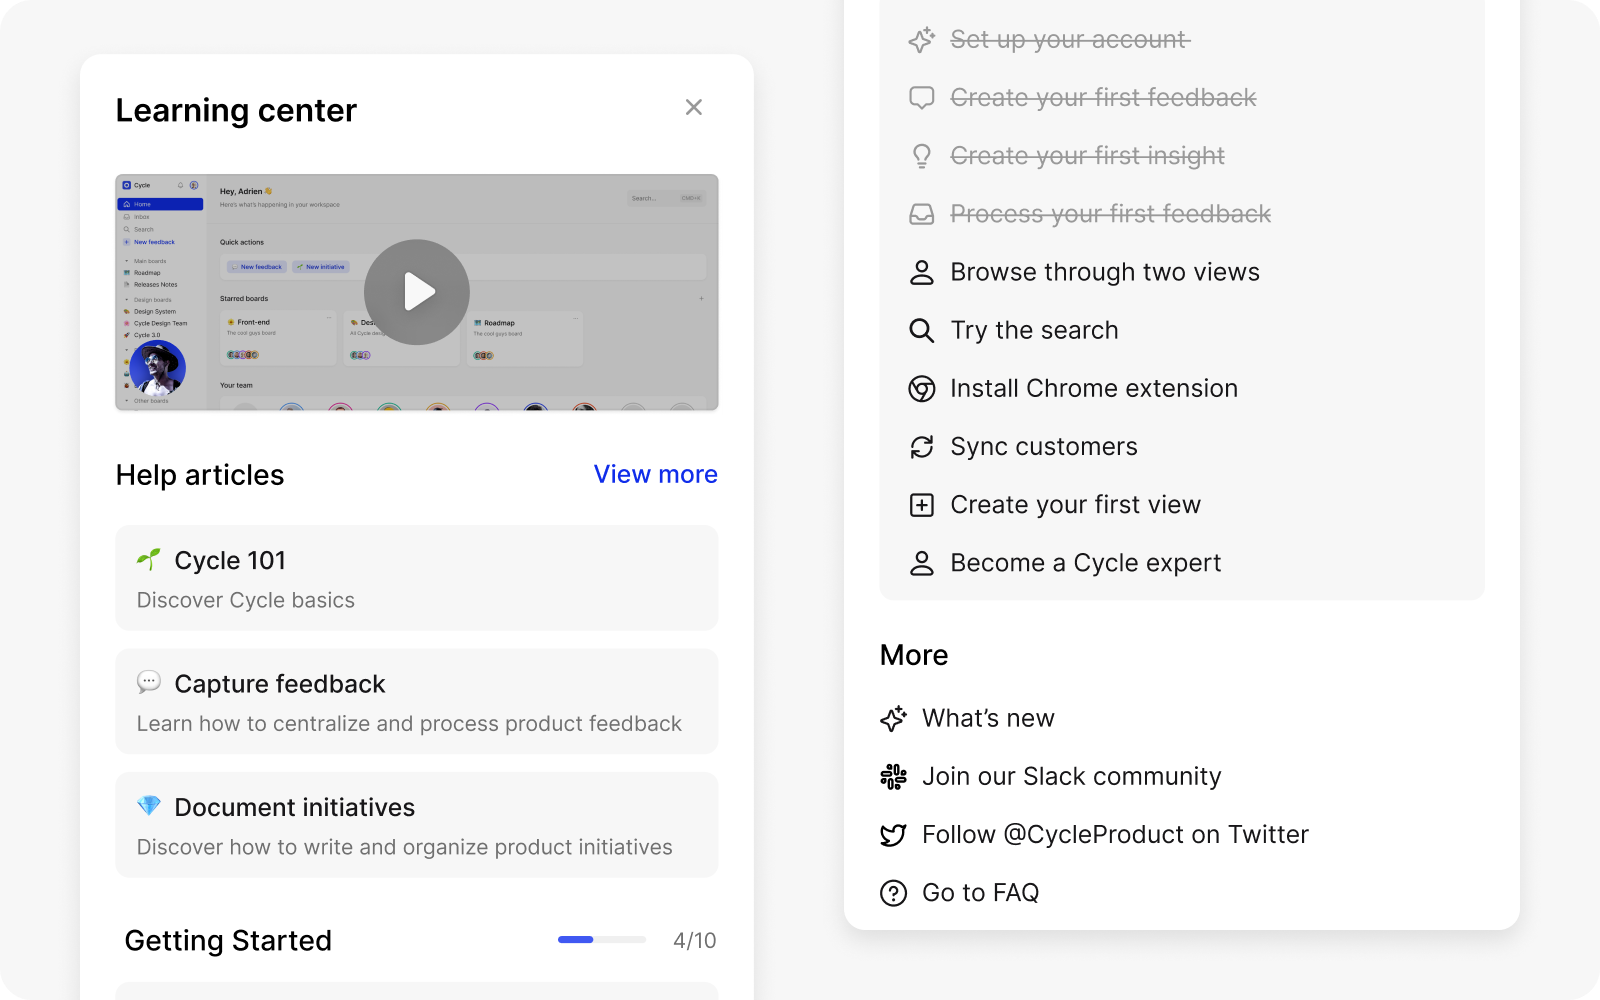Open Follow @CycleProduct on Twitter link
This screenshot has width=1600, height=1000.
(x=1115, y=834)
